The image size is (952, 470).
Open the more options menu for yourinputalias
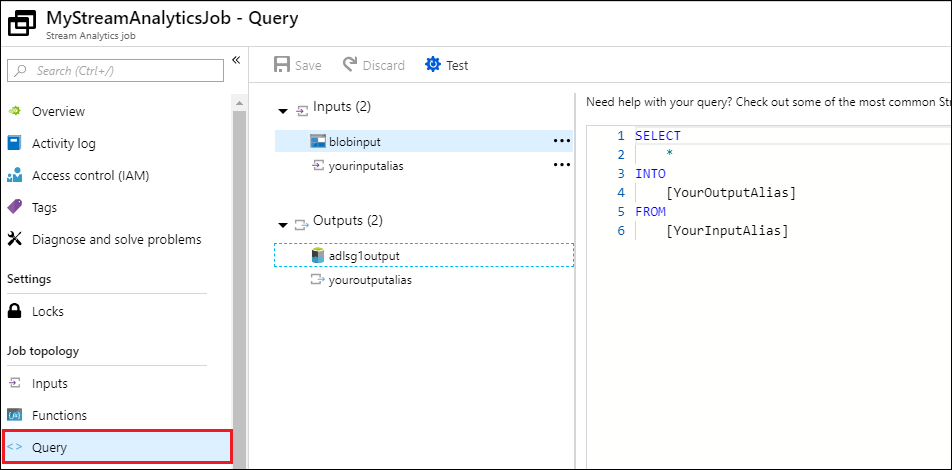[x=562, y=165]
